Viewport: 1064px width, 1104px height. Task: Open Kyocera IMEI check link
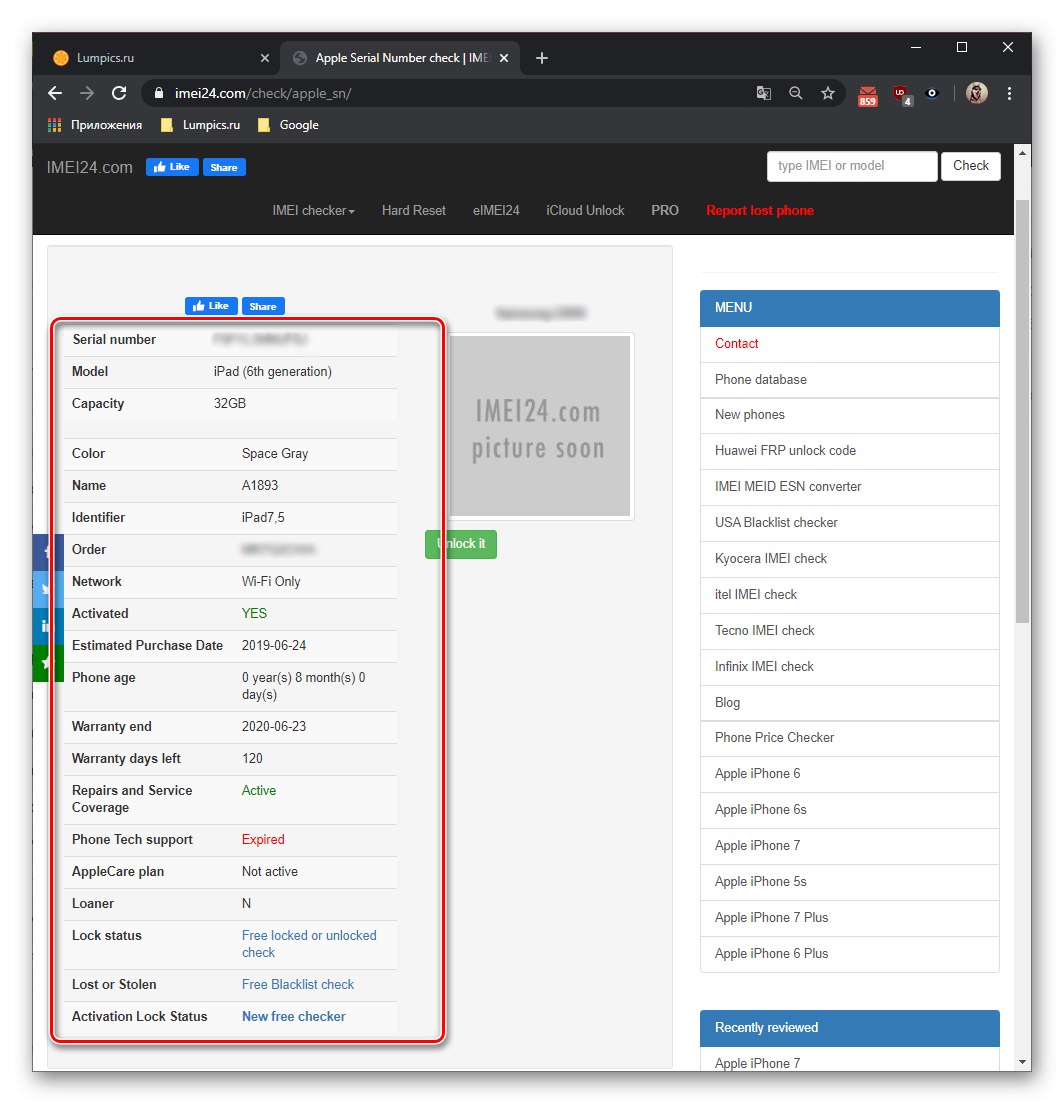click(849, 559)
